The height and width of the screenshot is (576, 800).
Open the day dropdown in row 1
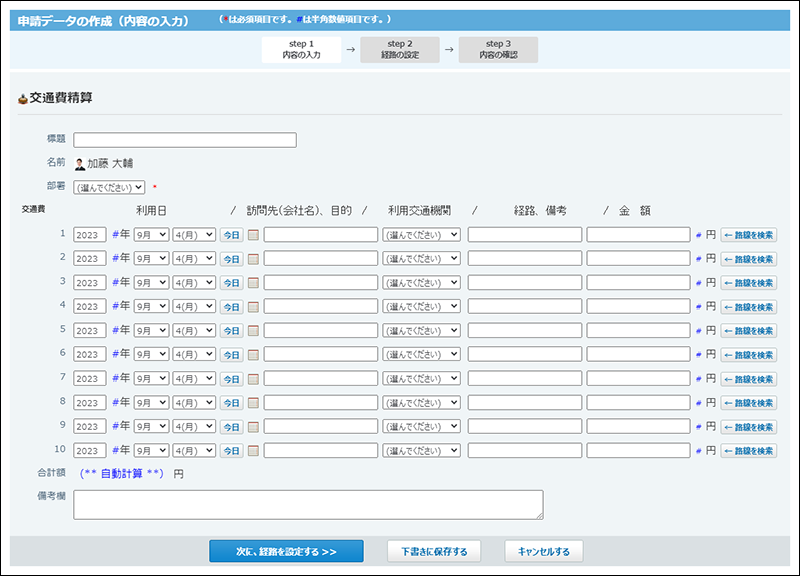(x=194, y=235)
